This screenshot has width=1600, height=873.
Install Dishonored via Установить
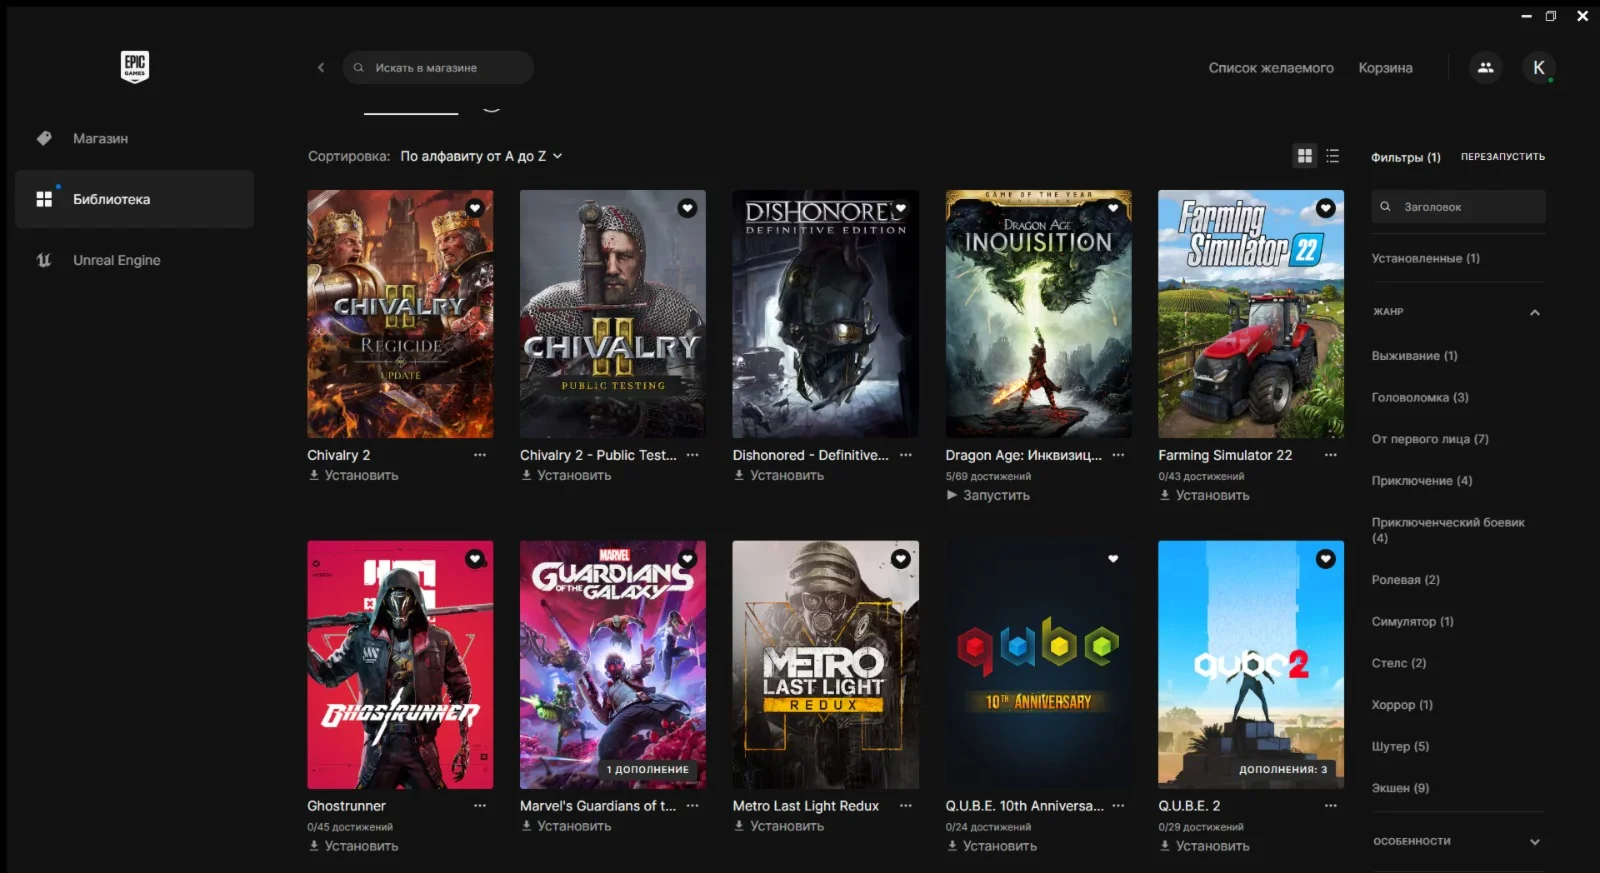(779, 476)
